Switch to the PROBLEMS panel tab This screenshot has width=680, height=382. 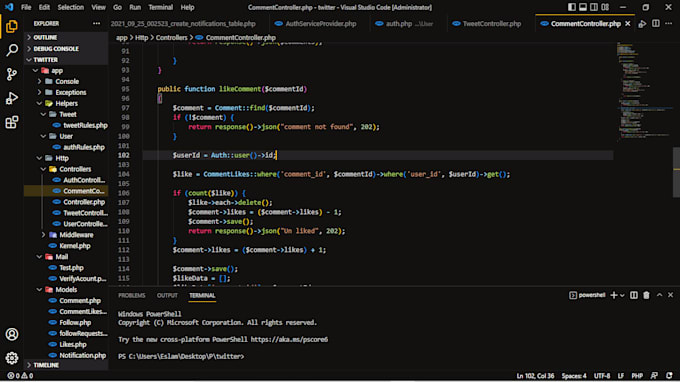pyautogui.click(x=131, y=295)
